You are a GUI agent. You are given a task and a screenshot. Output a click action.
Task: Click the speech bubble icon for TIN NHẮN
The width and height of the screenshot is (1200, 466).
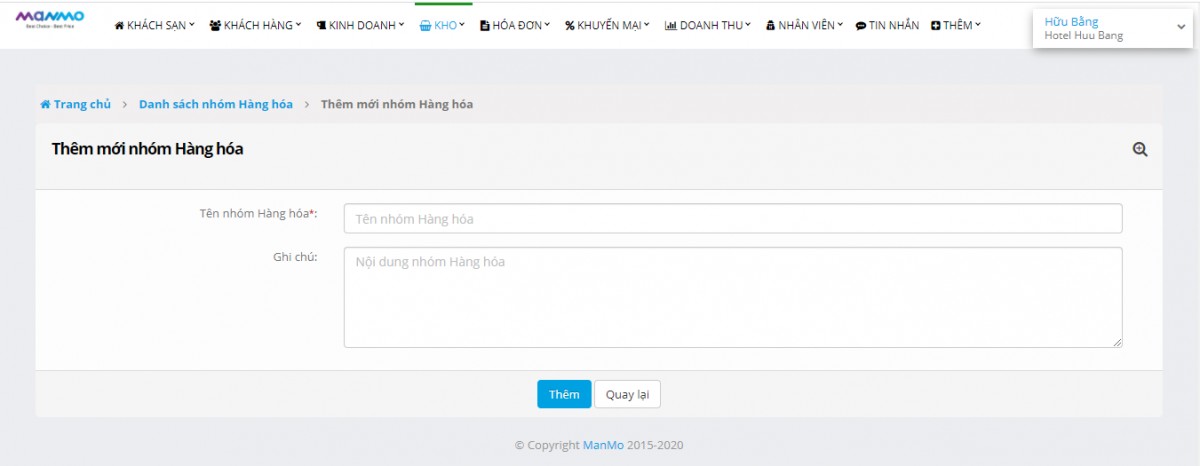[861, 25]
